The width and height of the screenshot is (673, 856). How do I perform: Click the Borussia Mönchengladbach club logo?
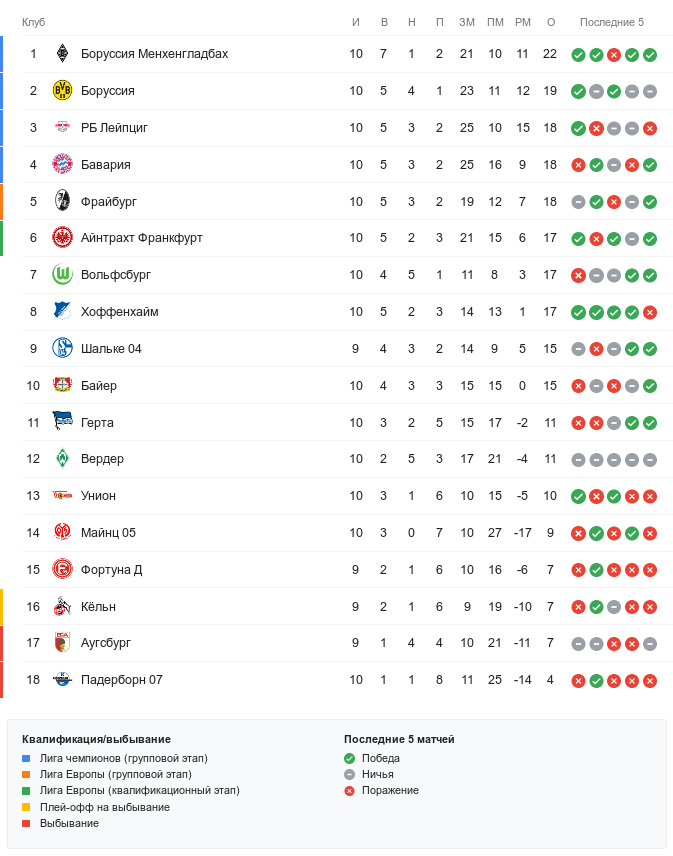63,54
